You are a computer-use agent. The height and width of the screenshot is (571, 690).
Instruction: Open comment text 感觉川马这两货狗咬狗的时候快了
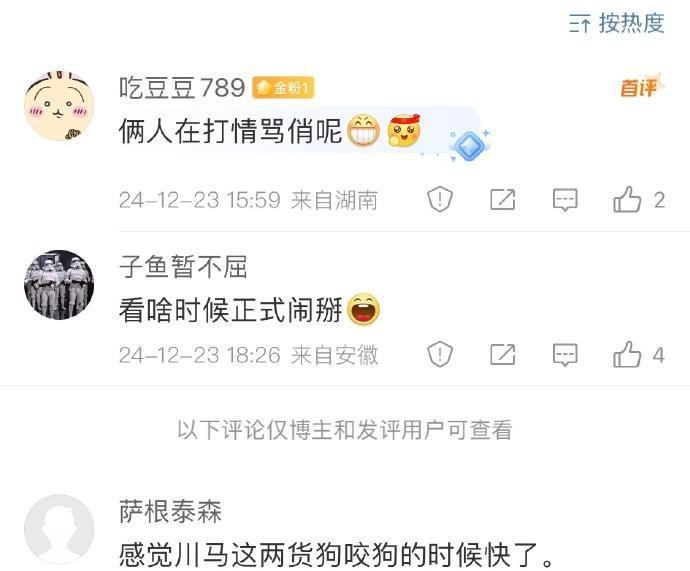(x=337, y=555)
